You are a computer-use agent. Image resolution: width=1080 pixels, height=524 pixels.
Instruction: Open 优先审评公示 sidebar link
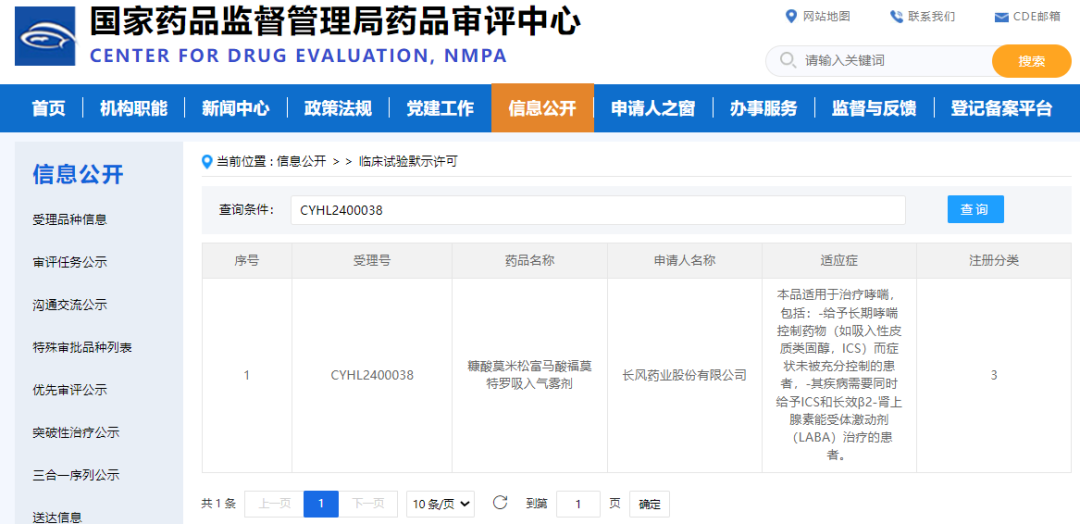pyautogui.click(x=69, y=390)
